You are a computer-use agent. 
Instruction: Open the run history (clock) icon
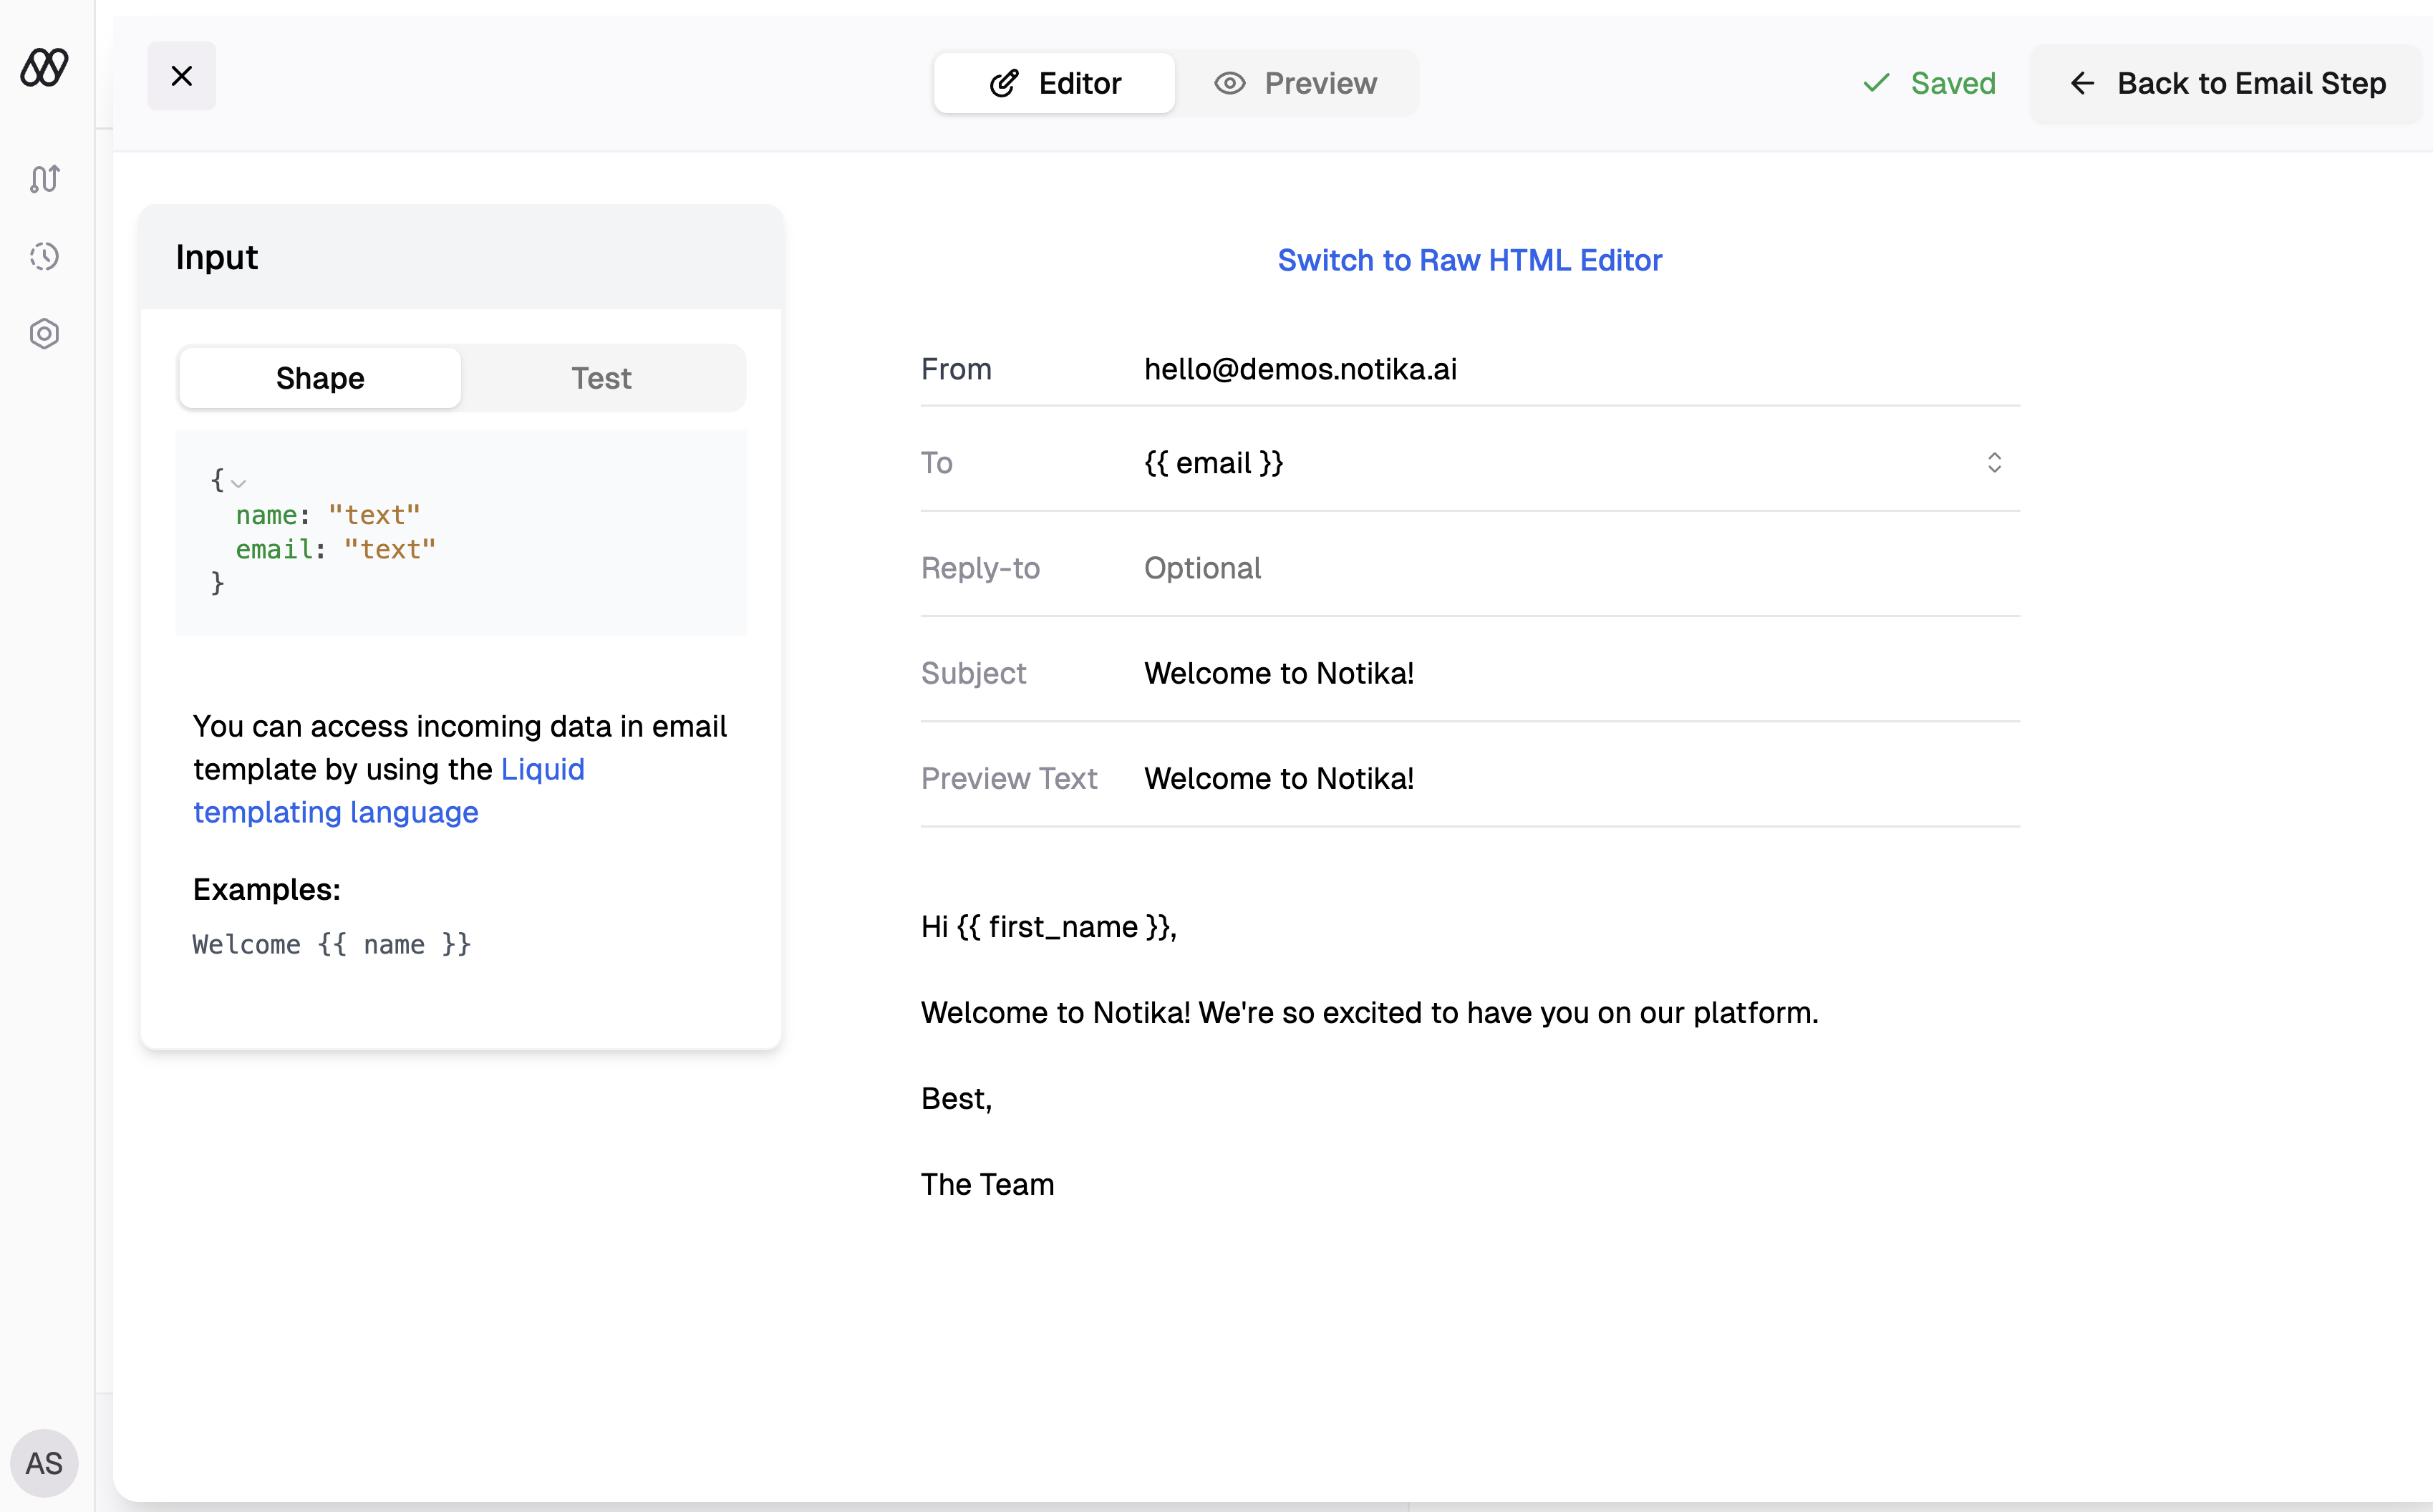point(44,257)
